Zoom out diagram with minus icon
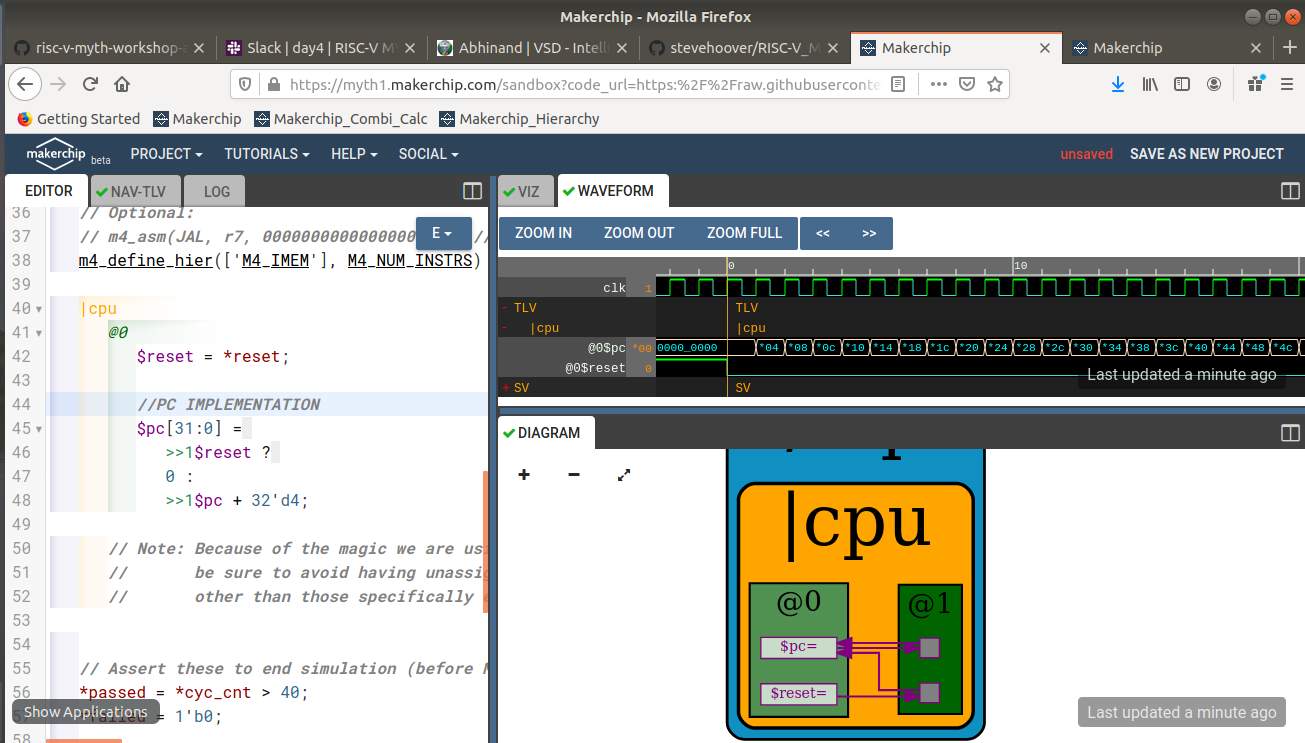The width and height of the screenshot is (1305, 743). [x=574, y=475]
